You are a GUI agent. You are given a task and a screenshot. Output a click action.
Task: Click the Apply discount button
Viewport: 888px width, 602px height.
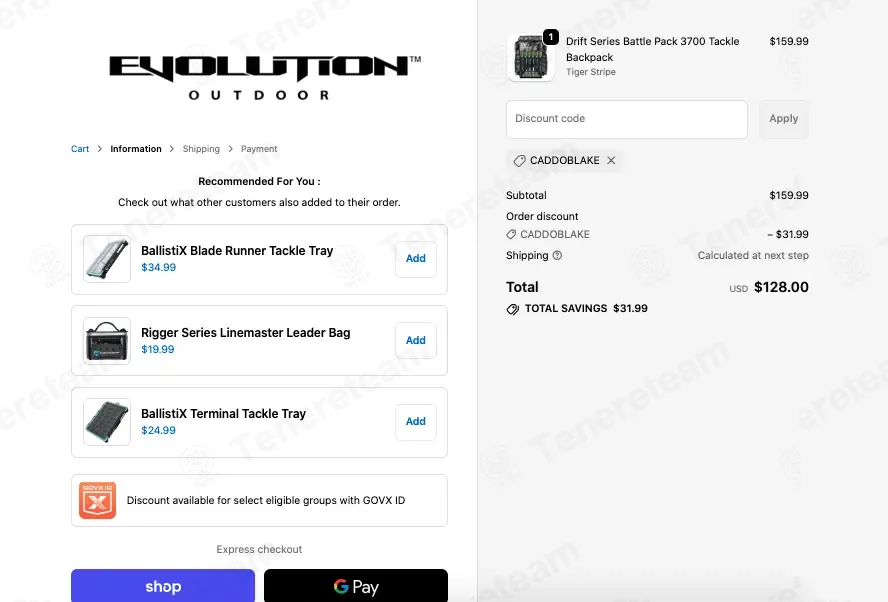point(784,119)
